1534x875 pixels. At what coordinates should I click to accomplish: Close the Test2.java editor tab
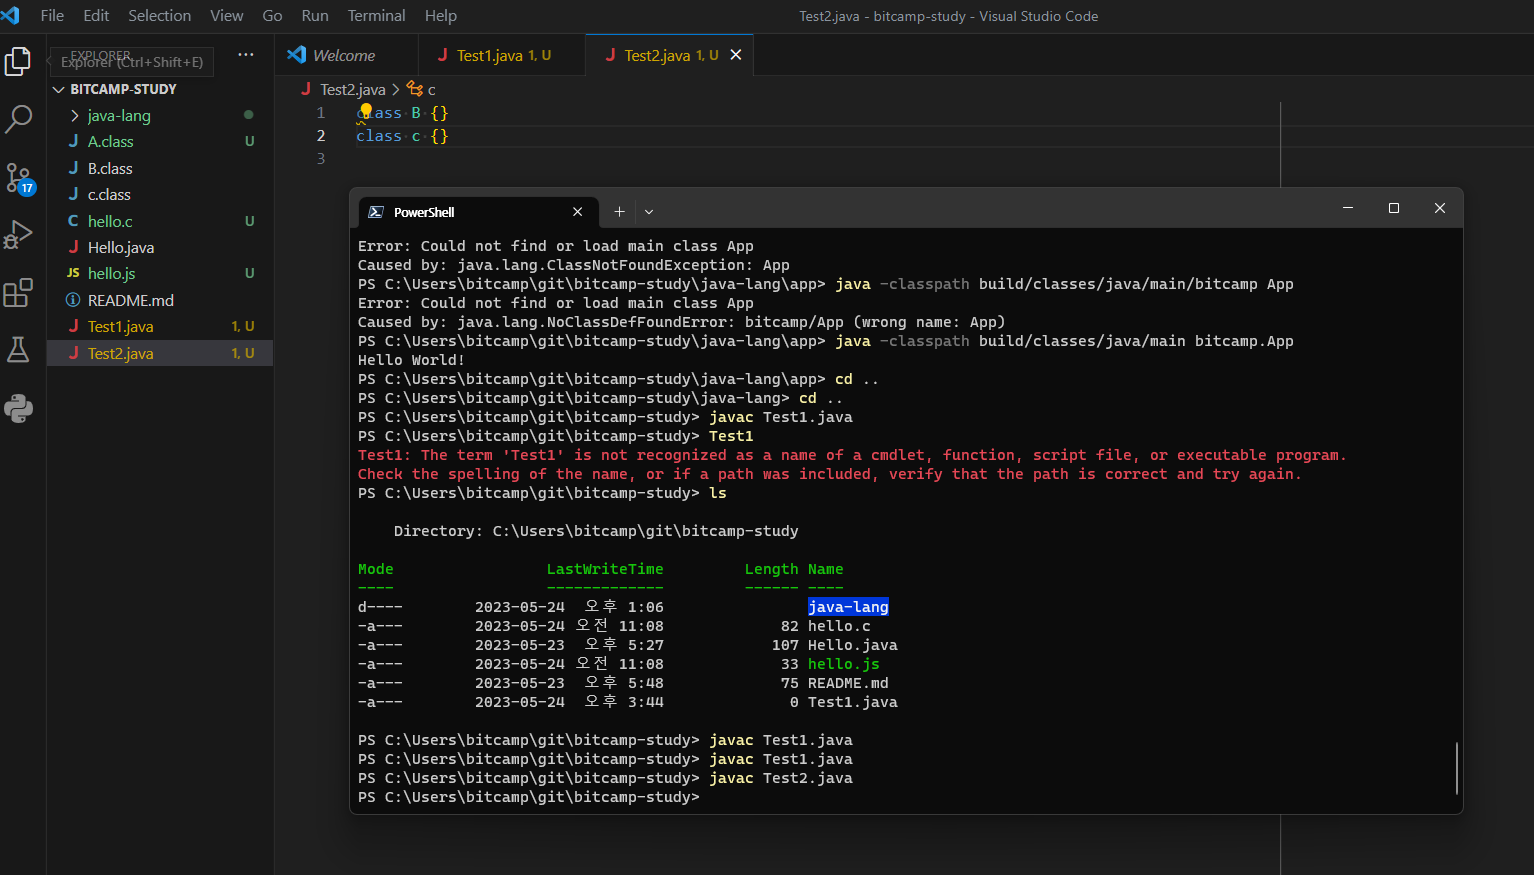(736, 55)
